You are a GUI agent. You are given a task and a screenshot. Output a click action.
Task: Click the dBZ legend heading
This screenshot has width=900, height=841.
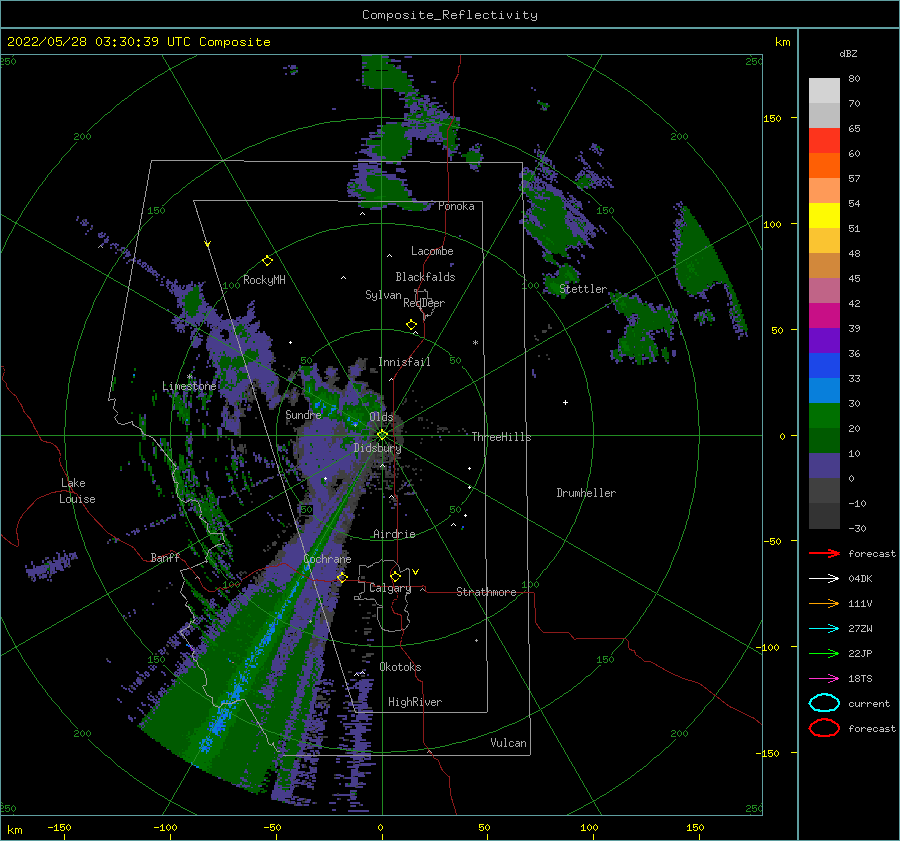[848, 53]
